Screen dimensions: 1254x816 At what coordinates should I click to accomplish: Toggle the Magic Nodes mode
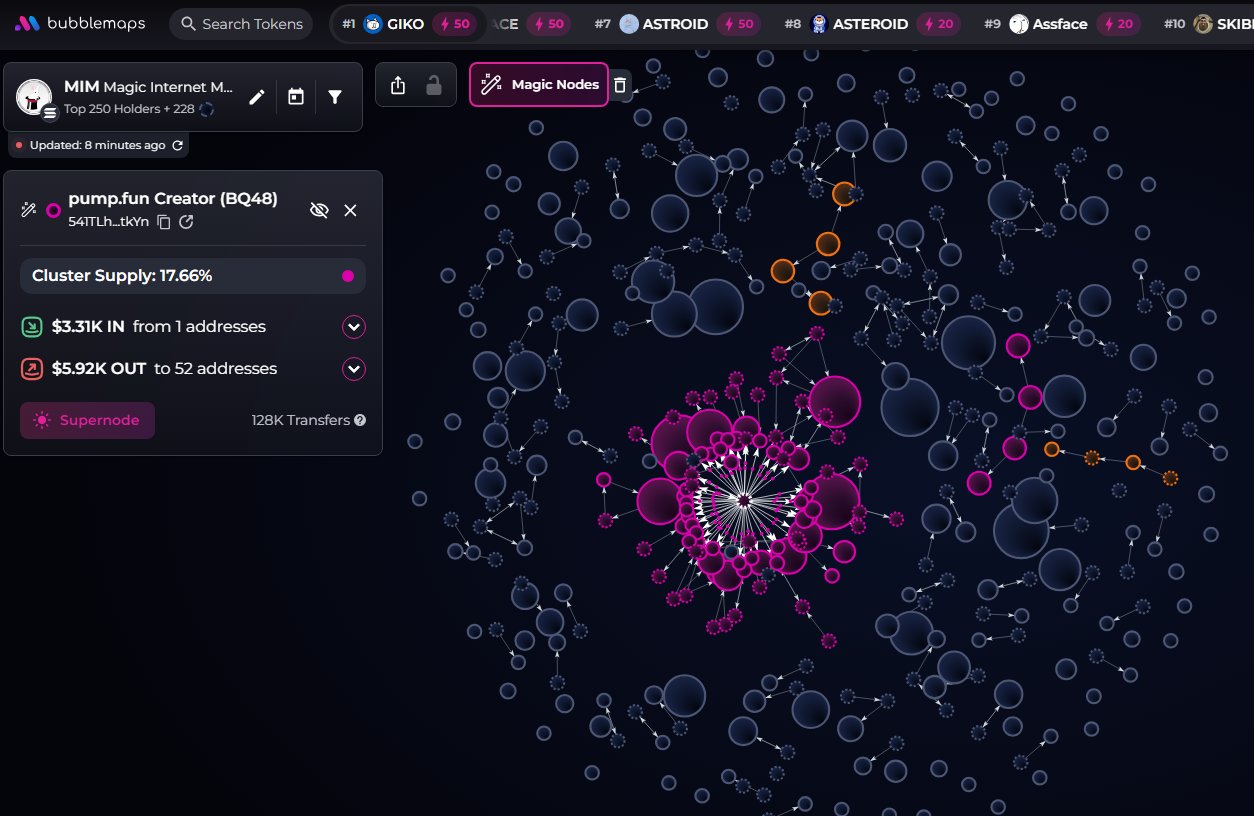coord(539,85)
